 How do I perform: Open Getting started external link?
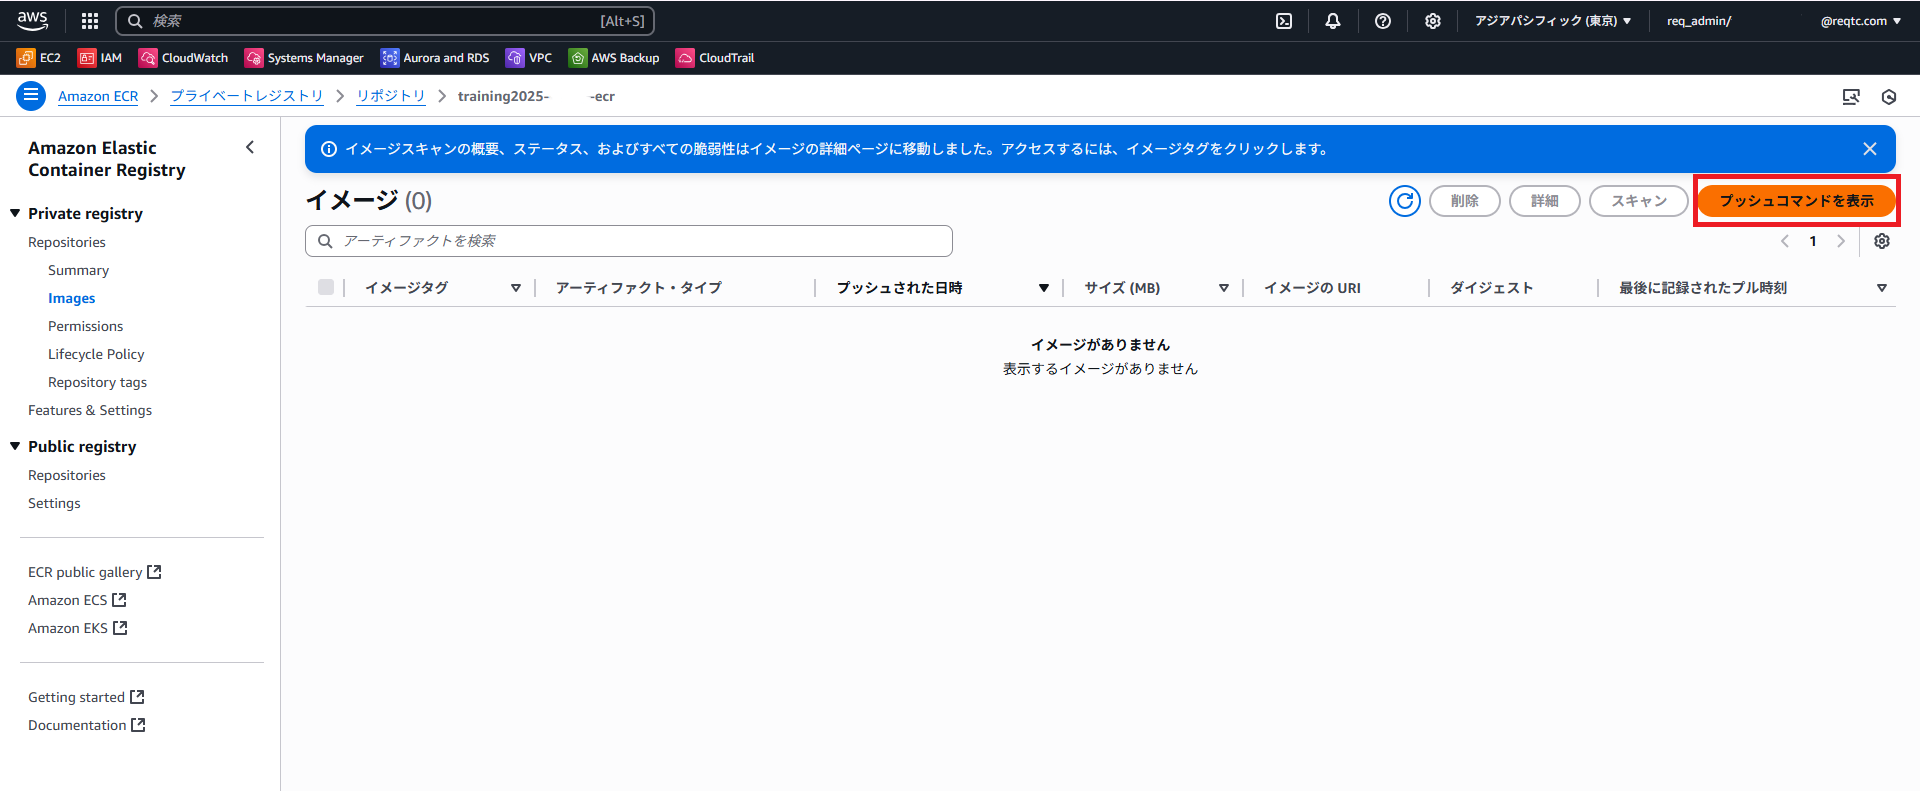pos(86,697)
